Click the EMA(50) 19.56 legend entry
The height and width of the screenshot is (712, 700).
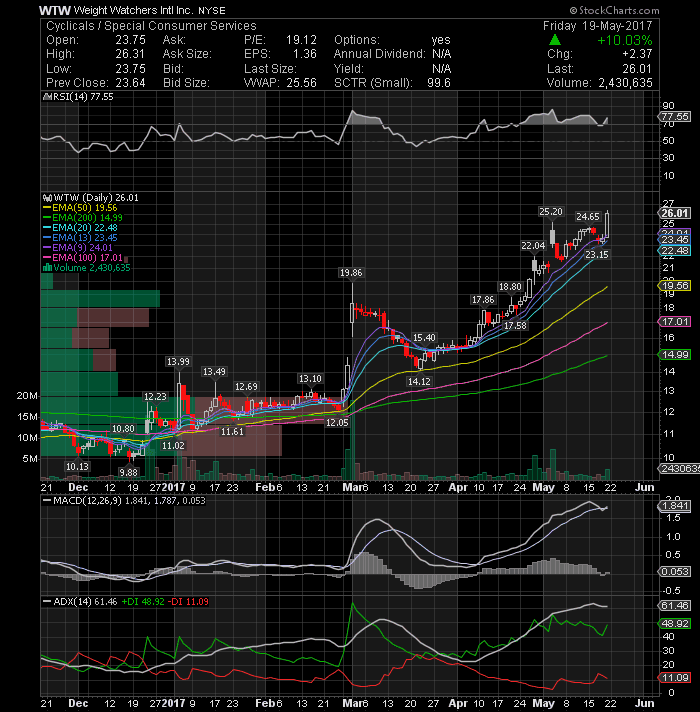tap(80, 208)
